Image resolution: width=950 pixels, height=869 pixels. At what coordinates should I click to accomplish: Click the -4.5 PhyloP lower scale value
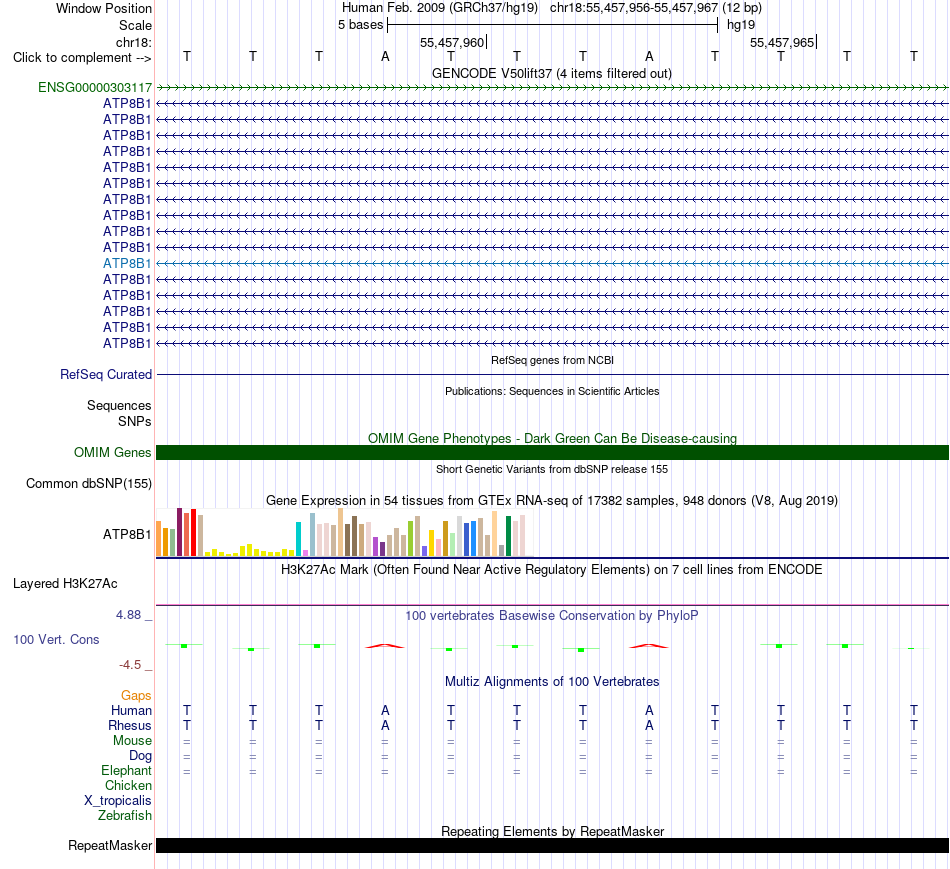130,665
